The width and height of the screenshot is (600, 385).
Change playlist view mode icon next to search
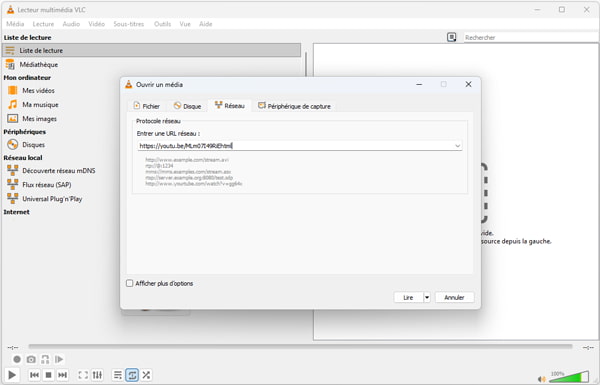(x=452, y=37)
